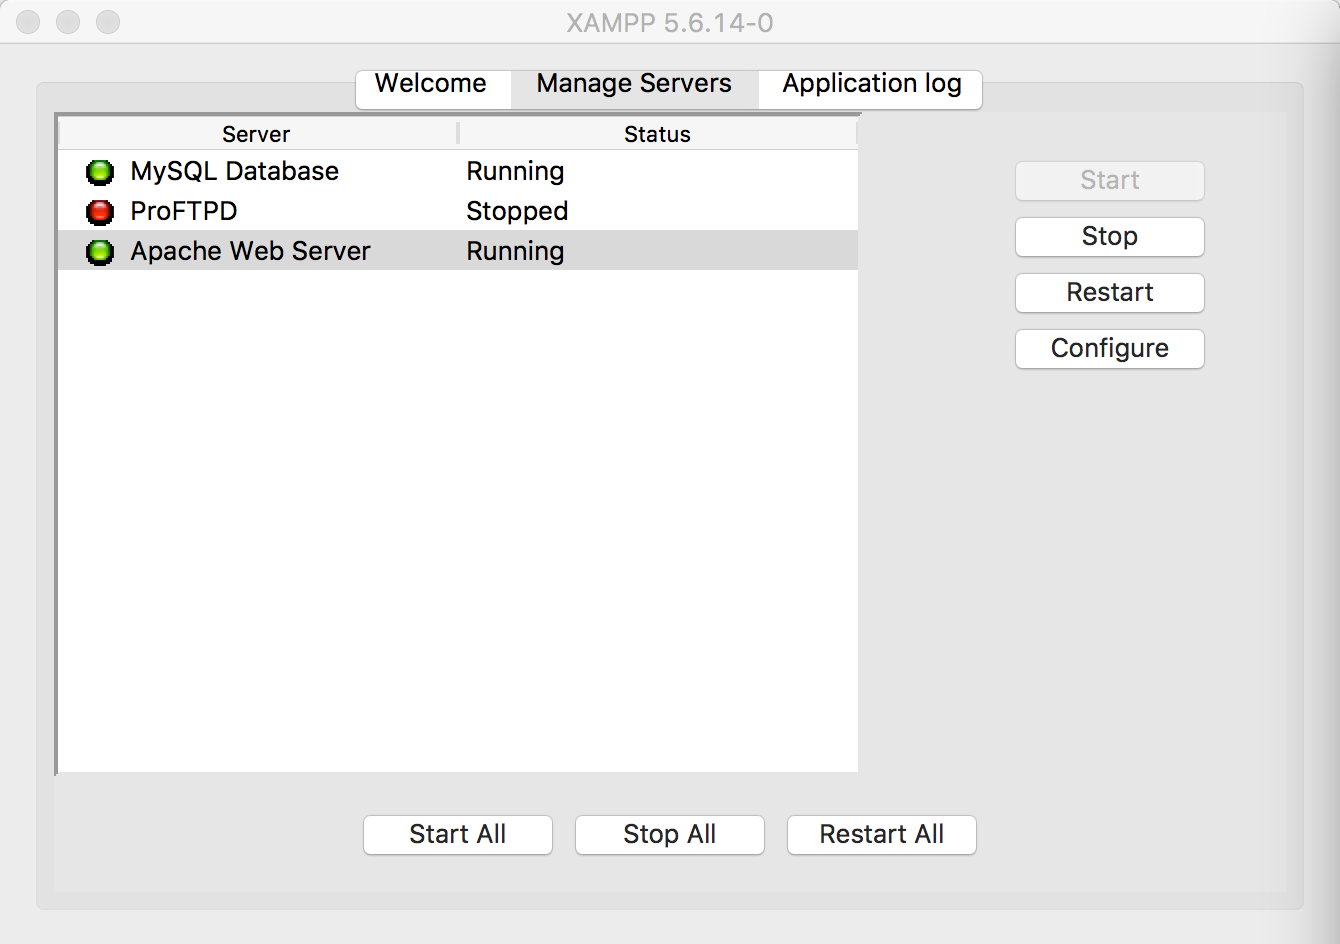Close the XAMPP window
The image size is (1340, 944).
point(28,22)
